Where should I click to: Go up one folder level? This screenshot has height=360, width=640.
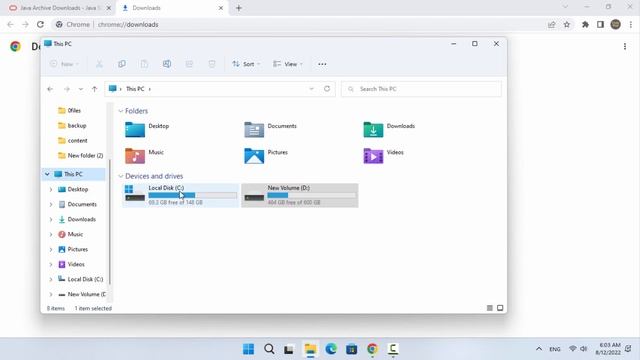pos(95,89)
